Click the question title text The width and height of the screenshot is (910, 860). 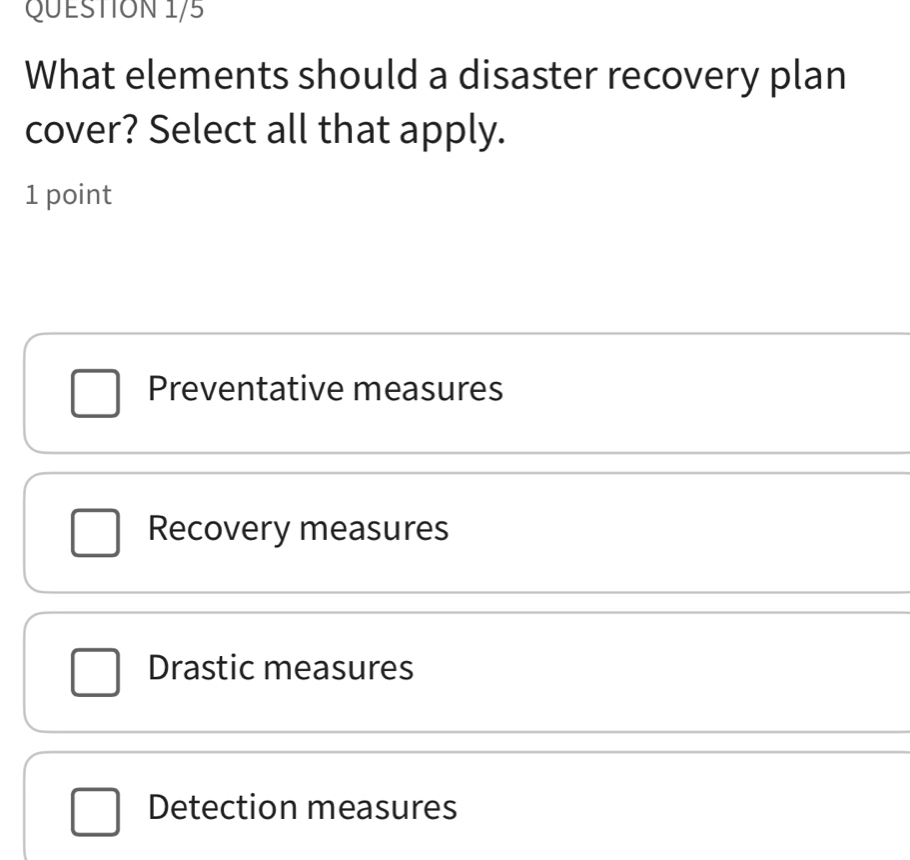[x=435, y=101]
